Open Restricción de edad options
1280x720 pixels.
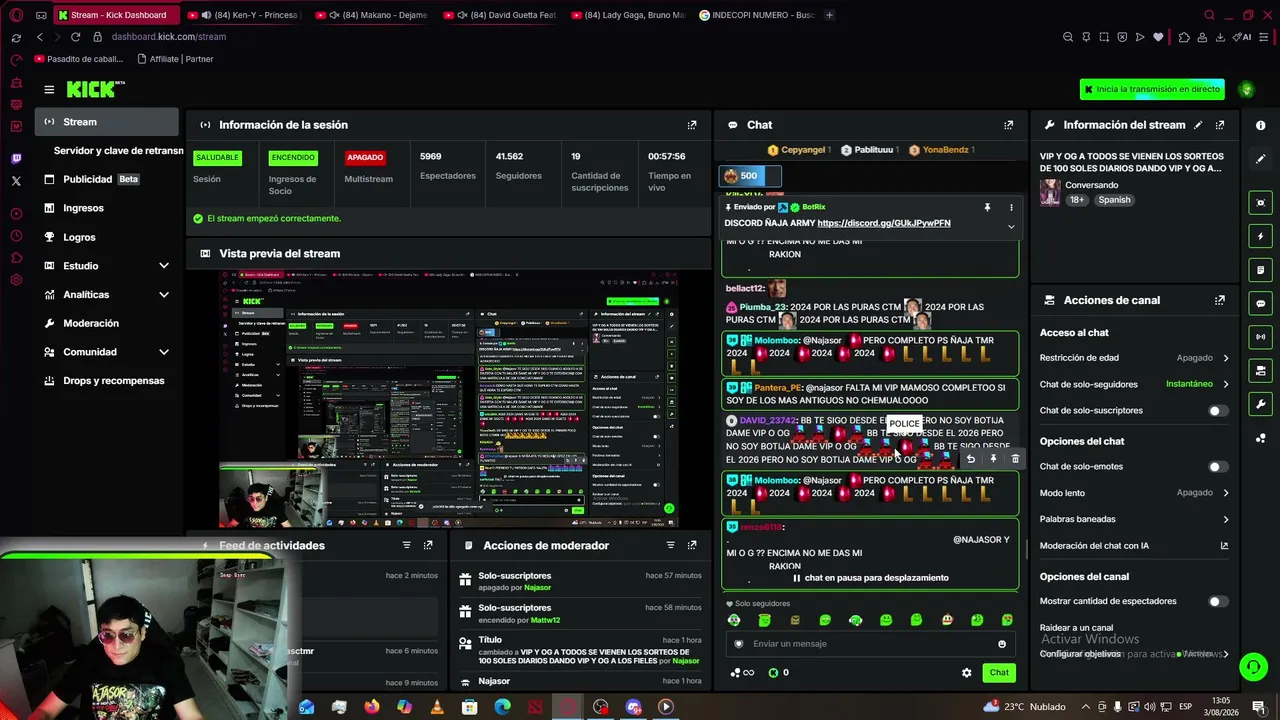pos(1134,358)
